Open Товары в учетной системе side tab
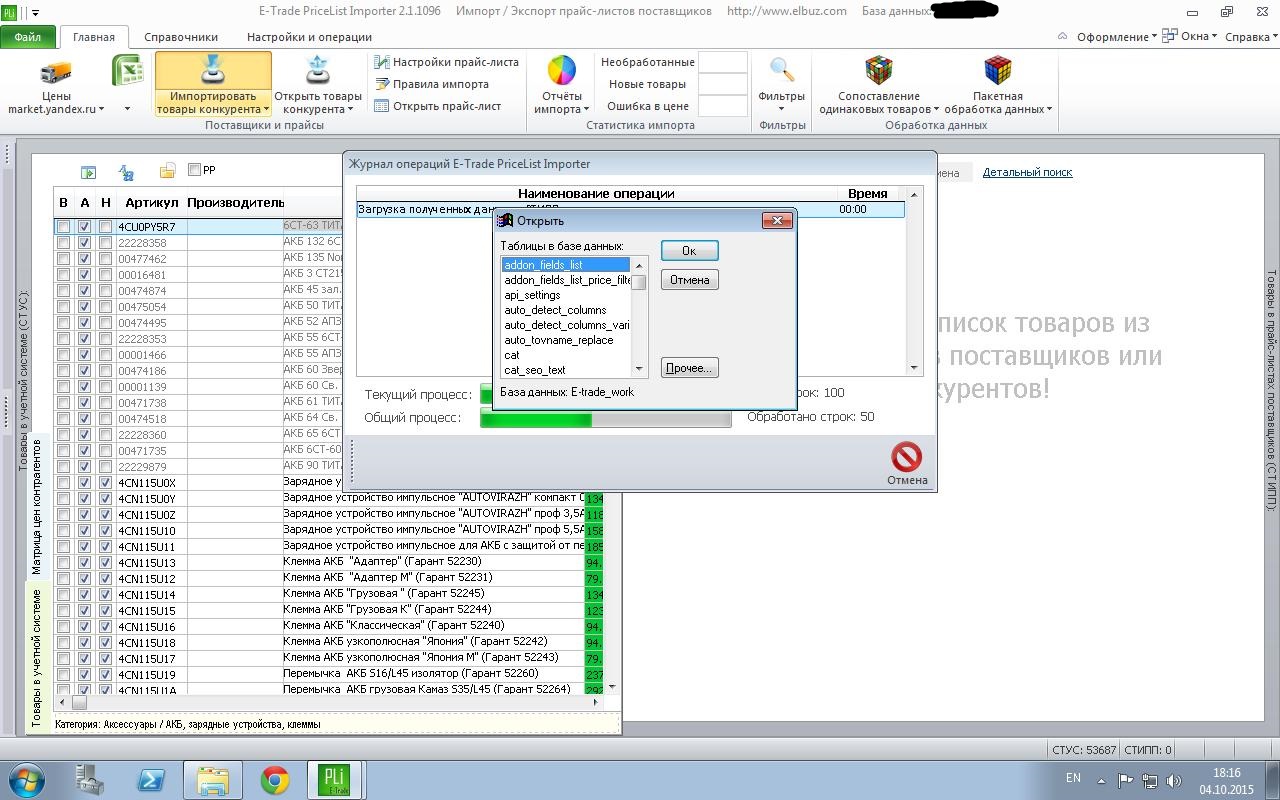The height and width of the screenshot is (800, 1280). [37, 657]
